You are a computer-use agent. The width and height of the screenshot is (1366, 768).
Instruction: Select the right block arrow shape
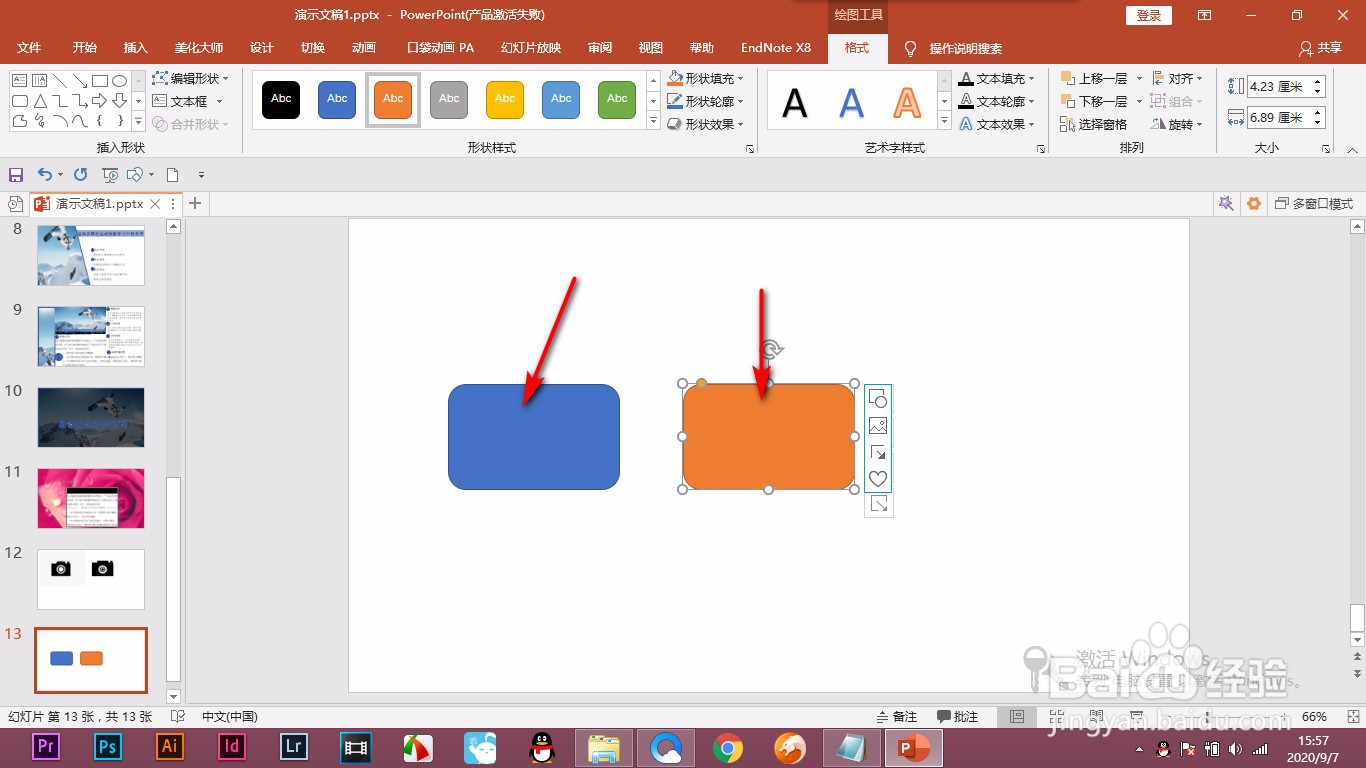(x=100, y=101)
